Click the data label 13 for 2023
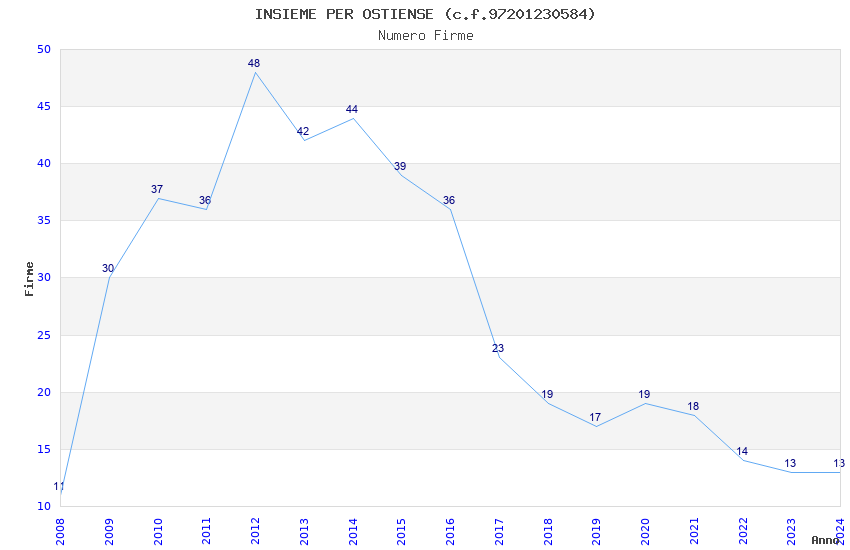This screenshot has height=550, width=850. pyautogui.click(x=790, y=463)
